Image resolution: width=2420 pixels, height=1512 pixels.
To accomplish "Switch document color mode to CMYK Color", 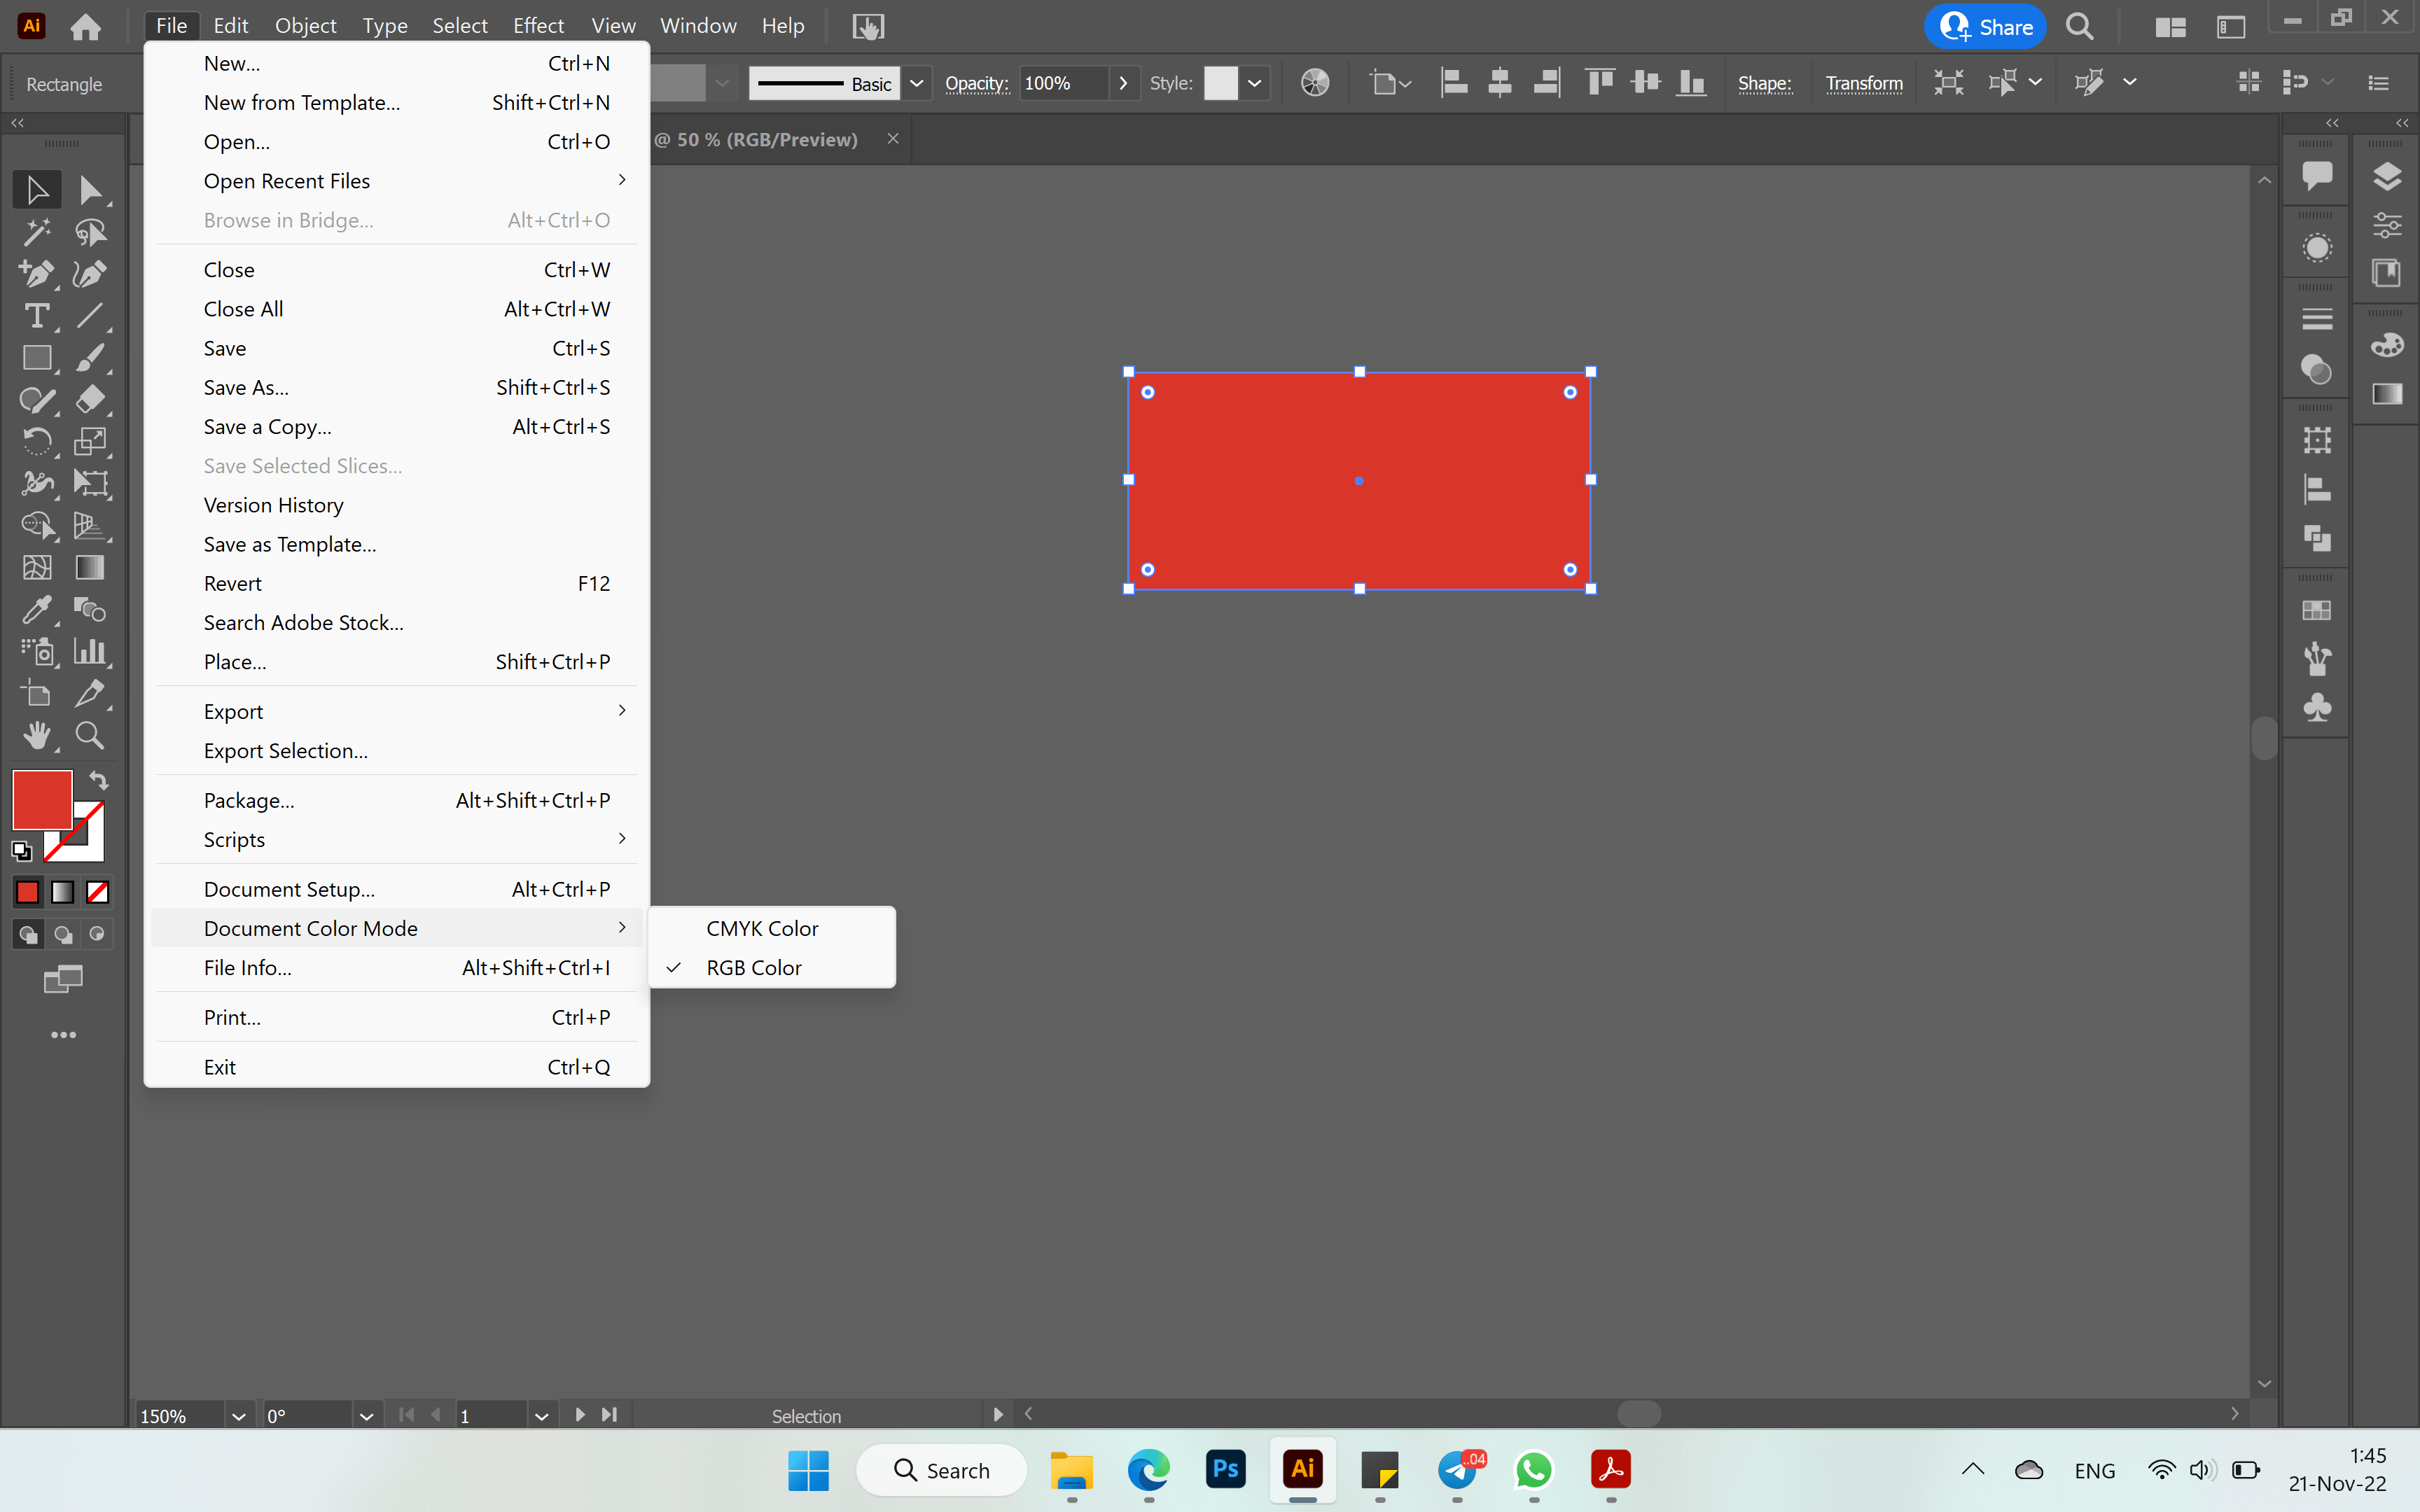I will point(762,928).
